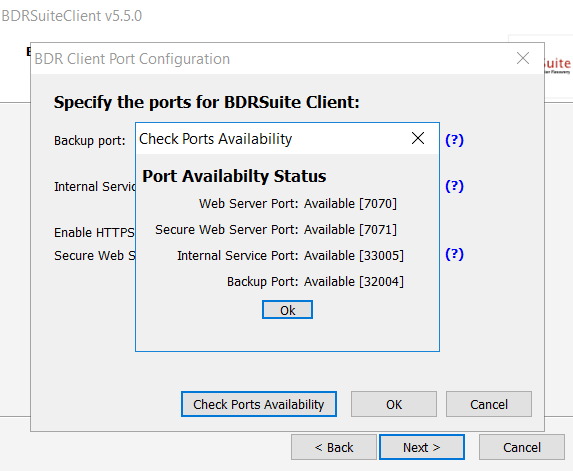Image resolution: width=573 pixels, height=471 pixels.
Task: Cancel the BDRSuiteClient installer
Action: point(522,447)
